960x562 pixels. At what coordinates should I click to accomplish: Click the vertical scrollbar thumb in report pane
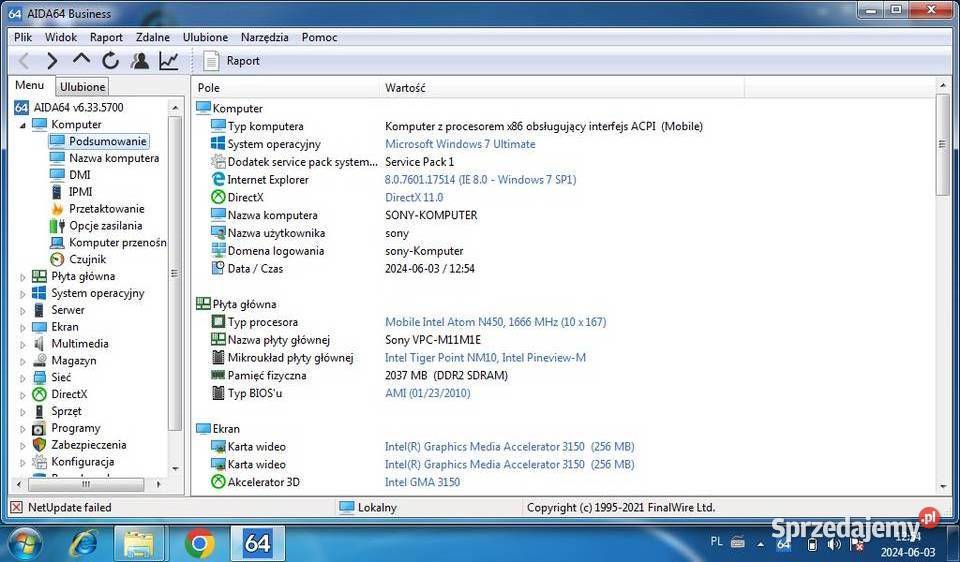(x=942, y=144)
